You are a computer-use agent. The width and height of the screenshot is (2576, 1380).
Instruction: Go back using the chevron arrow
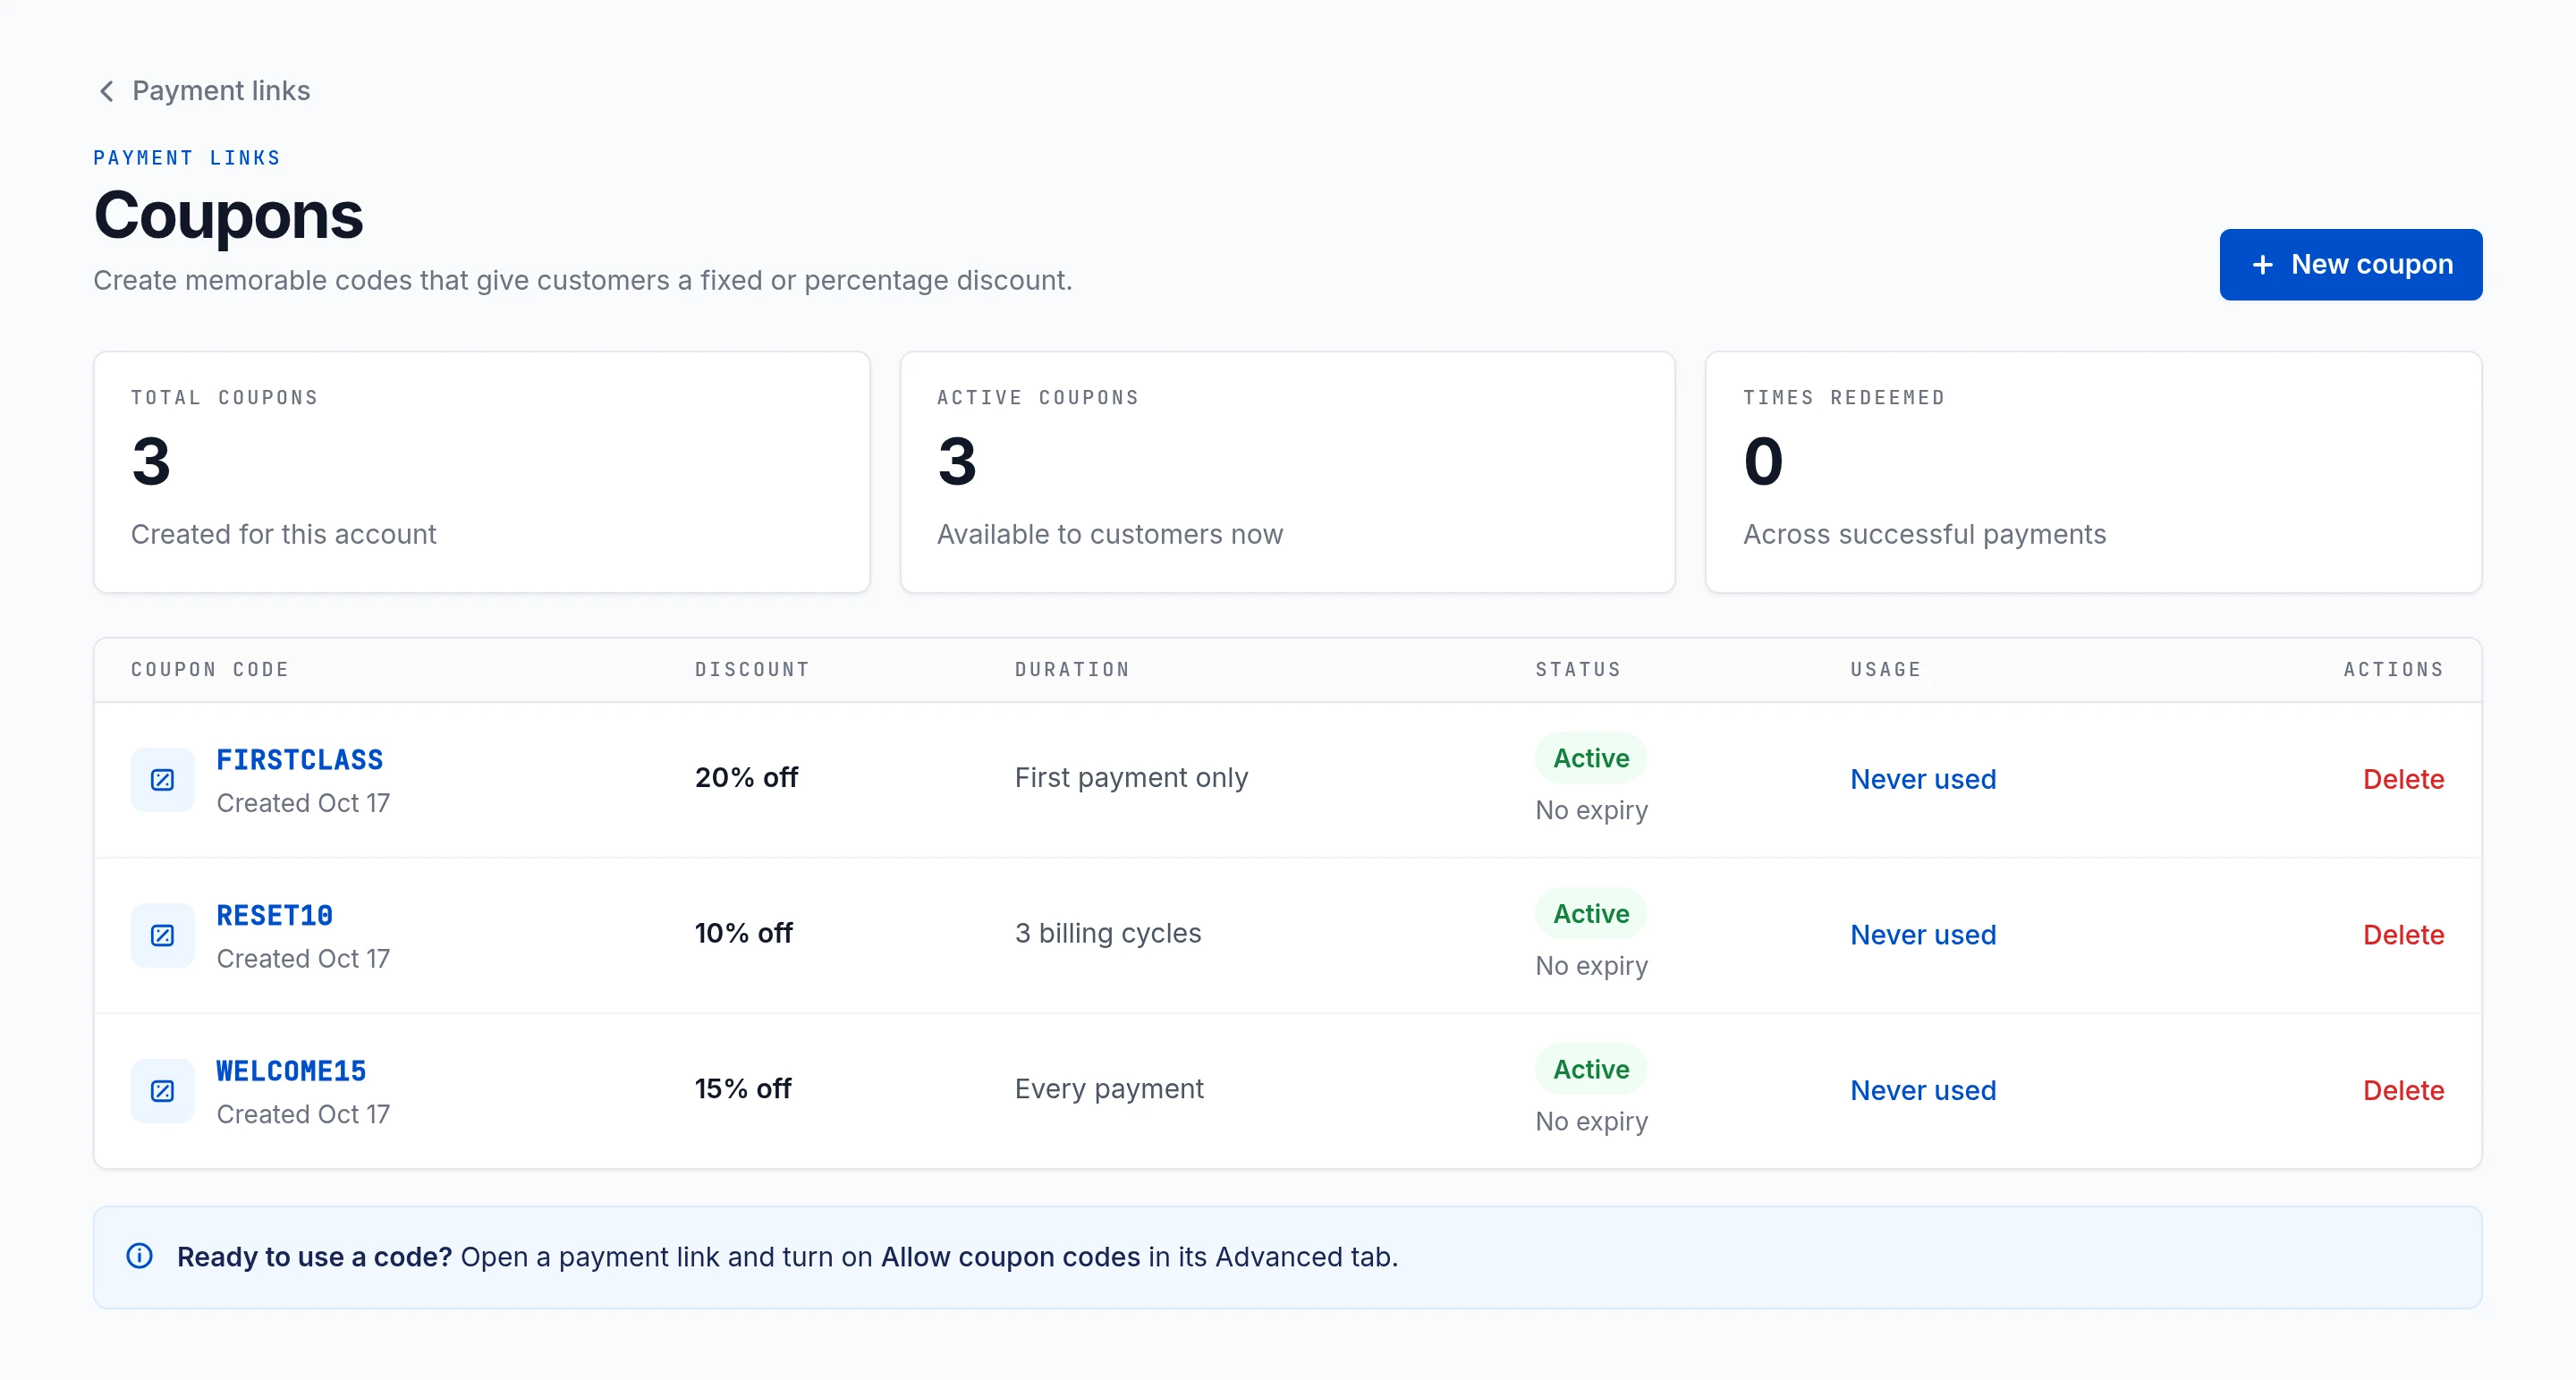[106, 91]
